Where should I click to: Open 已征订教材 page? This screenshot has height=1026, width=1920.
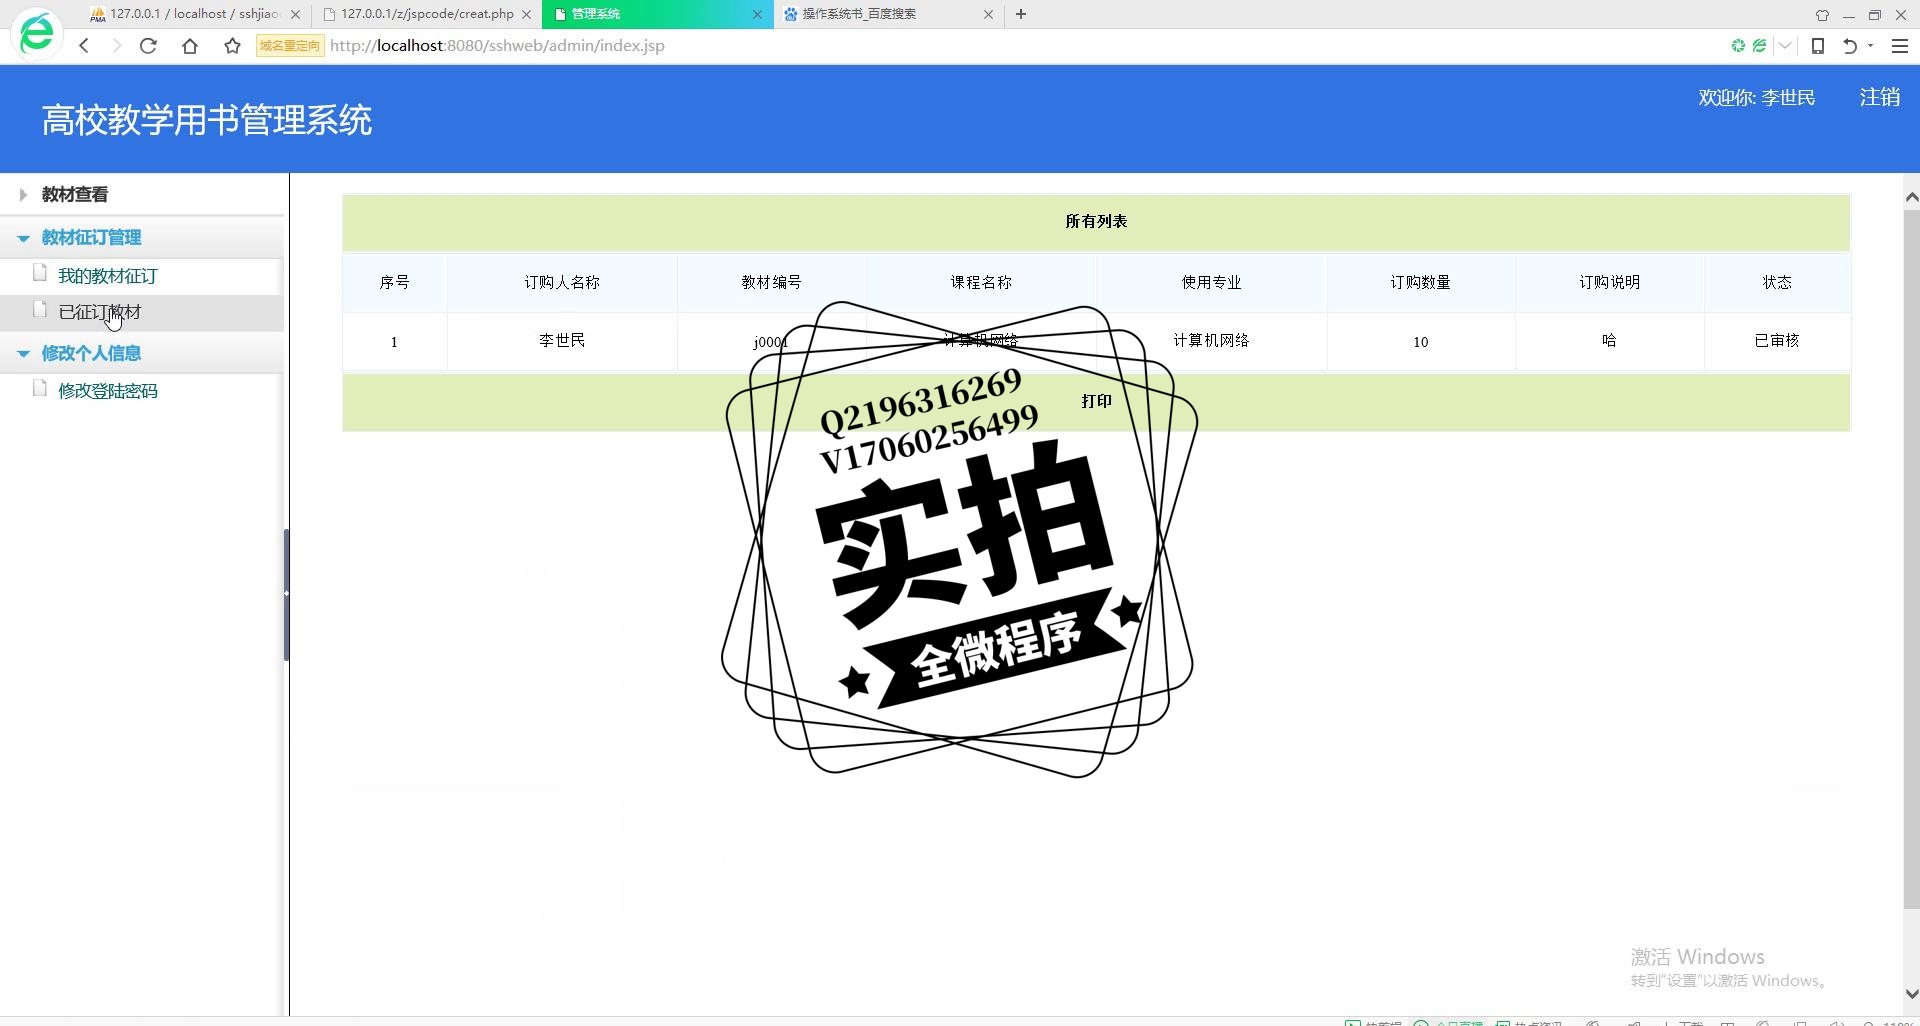point(100,312)
